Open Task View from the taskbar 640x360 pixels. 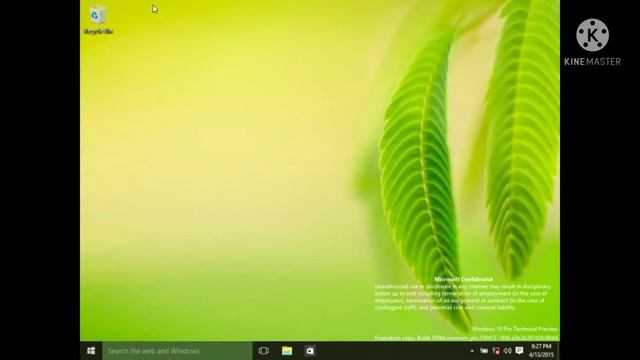tap(264, 351)
